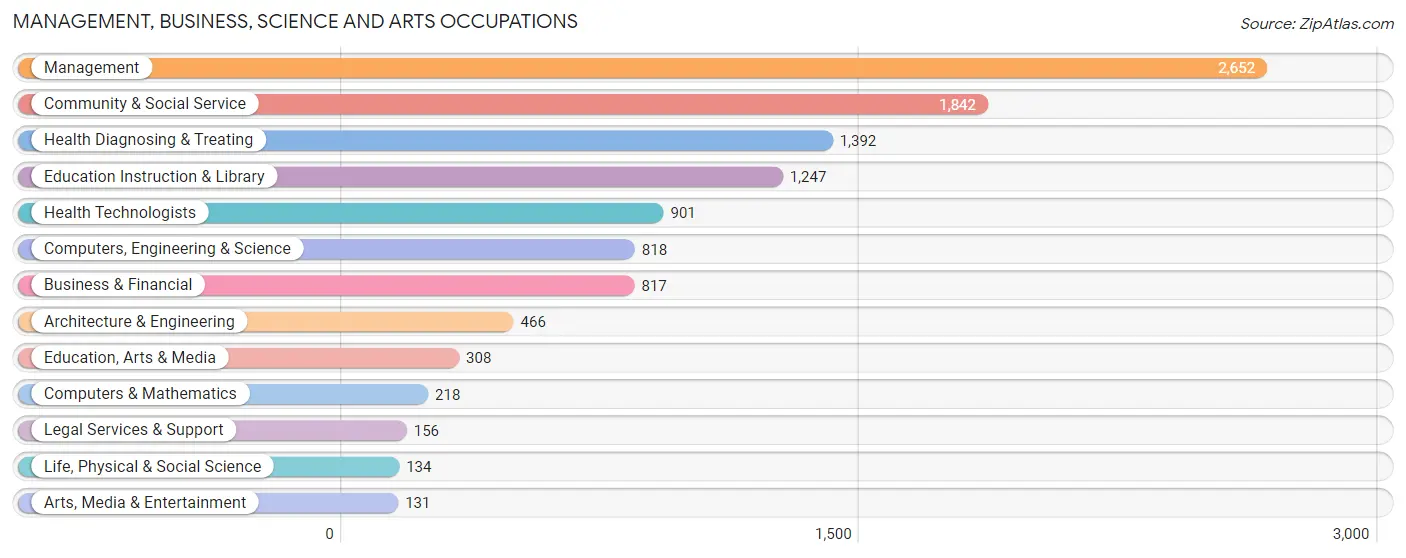The image size is (1406, 558).
Task: Select the Education Instruction & Library label
Action: [154, 177]
